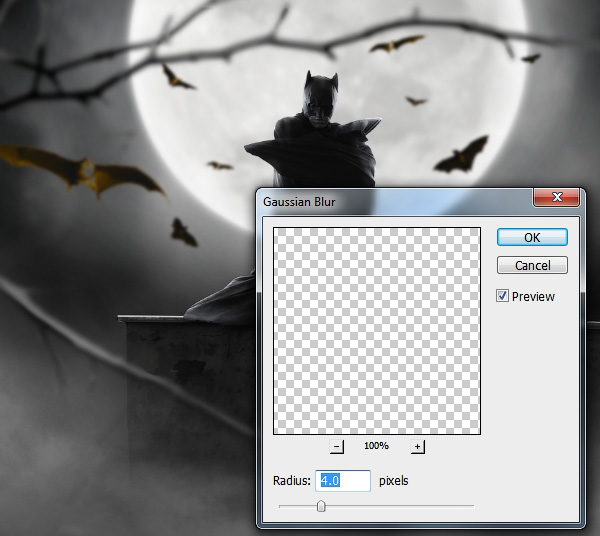This screenshot has width=600, height=536.
Task: Cancel the Gaussian Blur dialog
Action: coord(532,265)
